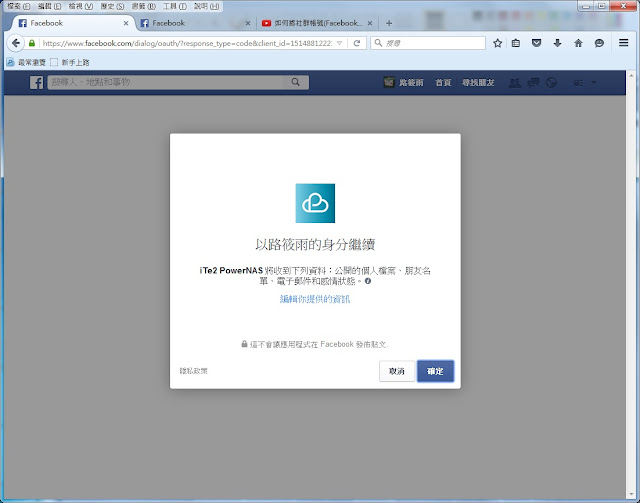This screenshot has width=640, height=503.
Task: Click the 取消 cancel button
Action: (x=397, y=371)
